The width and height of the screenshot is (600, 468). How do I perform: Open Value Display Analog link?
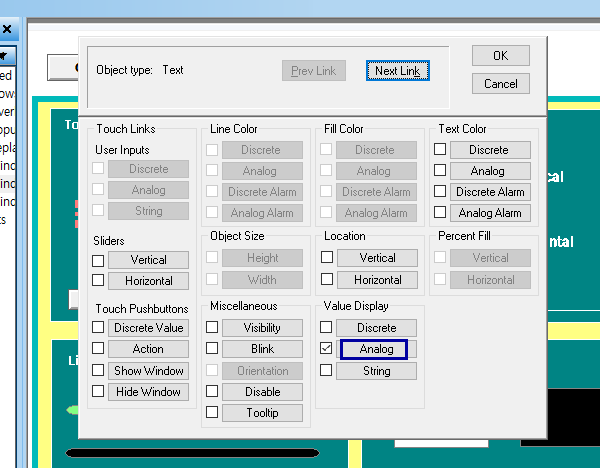(377, 349)
